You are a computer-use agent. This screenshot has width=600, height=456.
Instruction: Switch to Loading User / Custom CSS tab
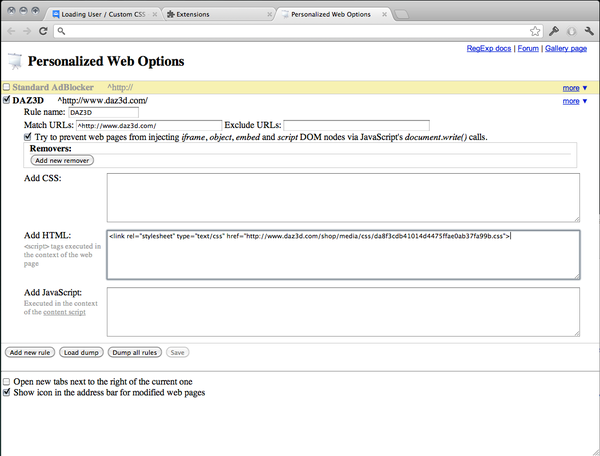coord(103,15)
